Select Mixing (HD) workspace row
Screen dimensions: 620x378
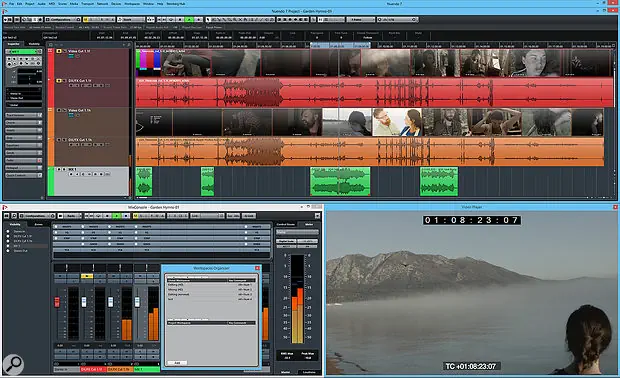[x=211, y=289]
